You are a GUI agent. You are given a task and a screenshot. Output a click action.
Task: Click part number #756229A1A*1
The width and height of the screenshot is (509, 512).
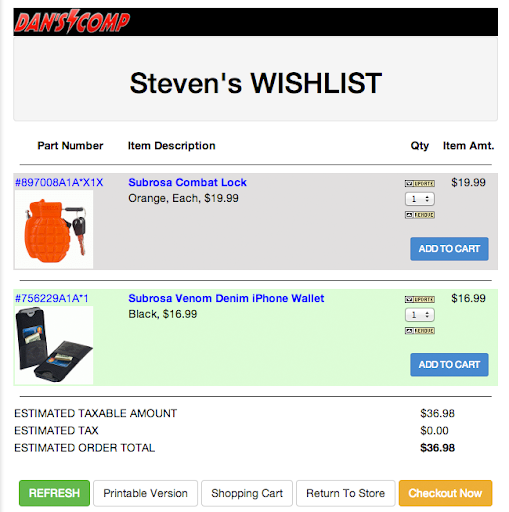(52, 298)
